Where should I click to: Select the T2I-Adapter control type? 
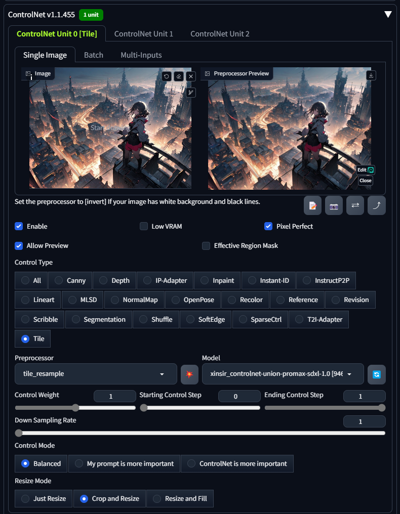(319, 319)
